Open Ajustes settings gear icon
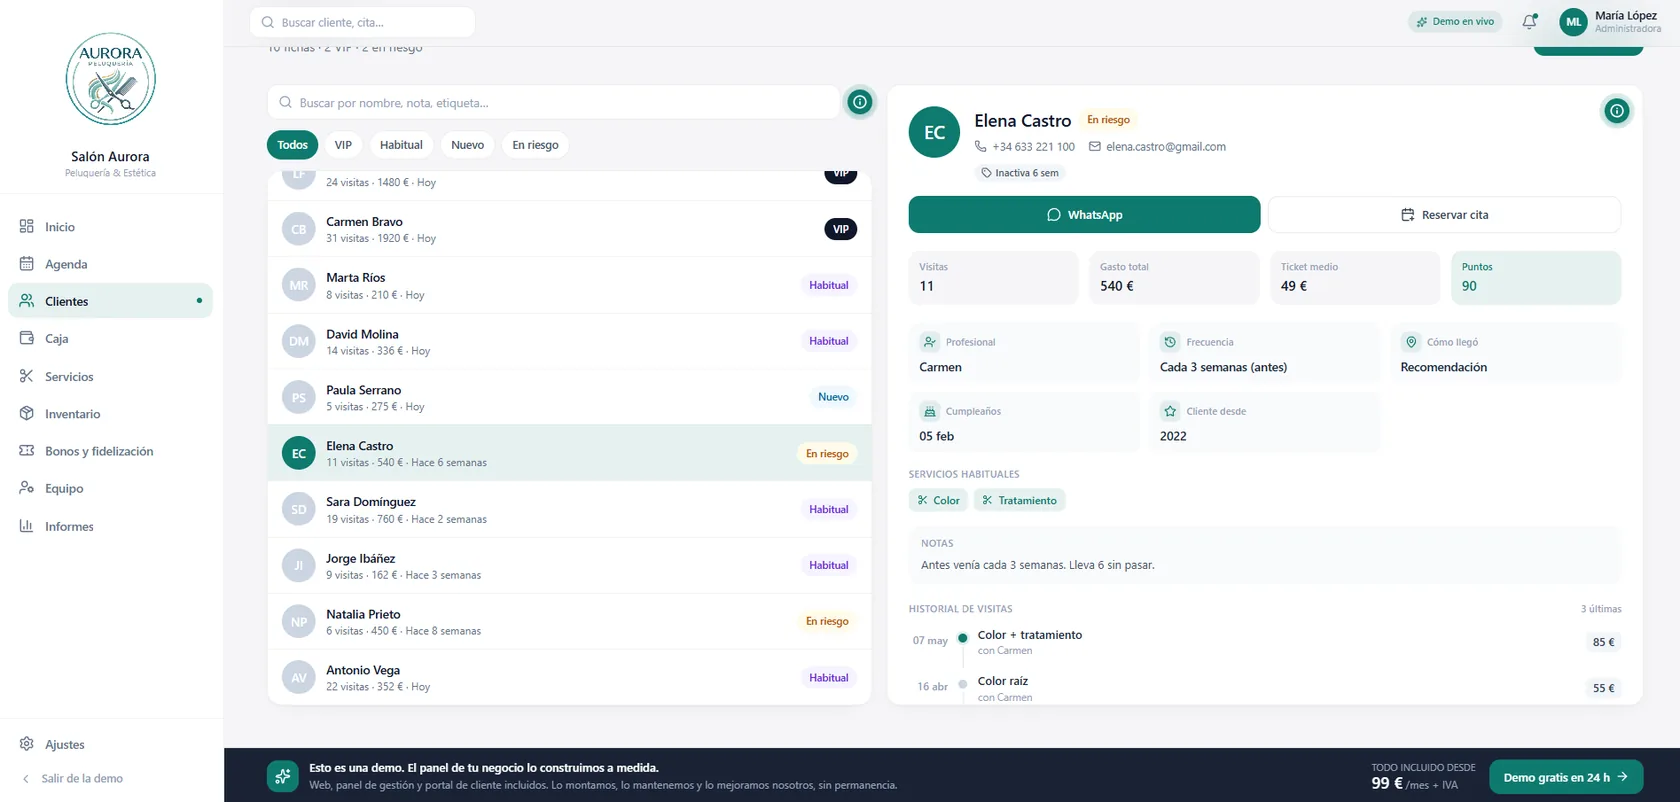 27,744
